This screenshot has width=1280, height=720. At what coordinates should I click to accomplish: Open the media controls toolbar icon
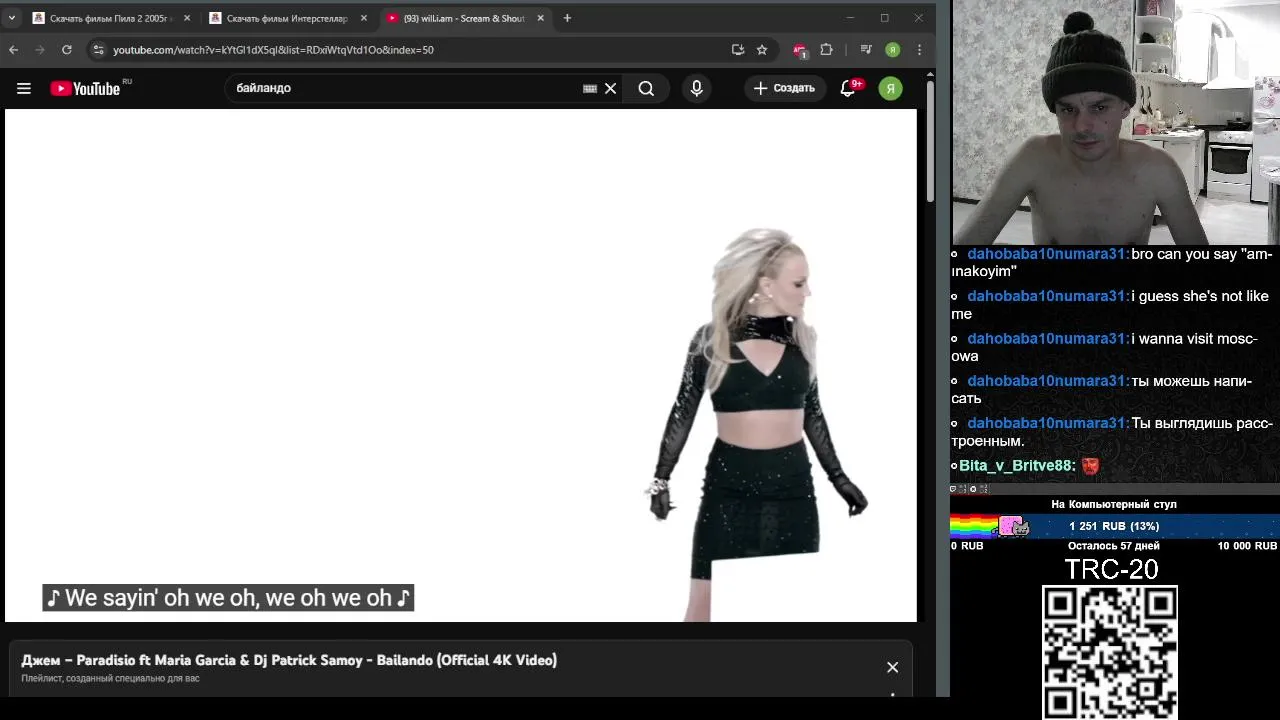point(866,49)
